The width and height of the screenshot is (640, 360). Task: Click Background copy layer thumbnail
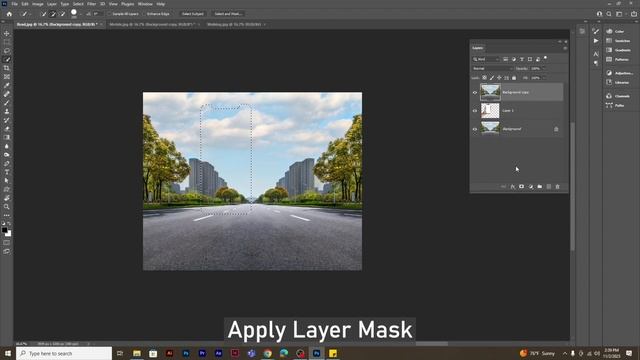(490, 92)
